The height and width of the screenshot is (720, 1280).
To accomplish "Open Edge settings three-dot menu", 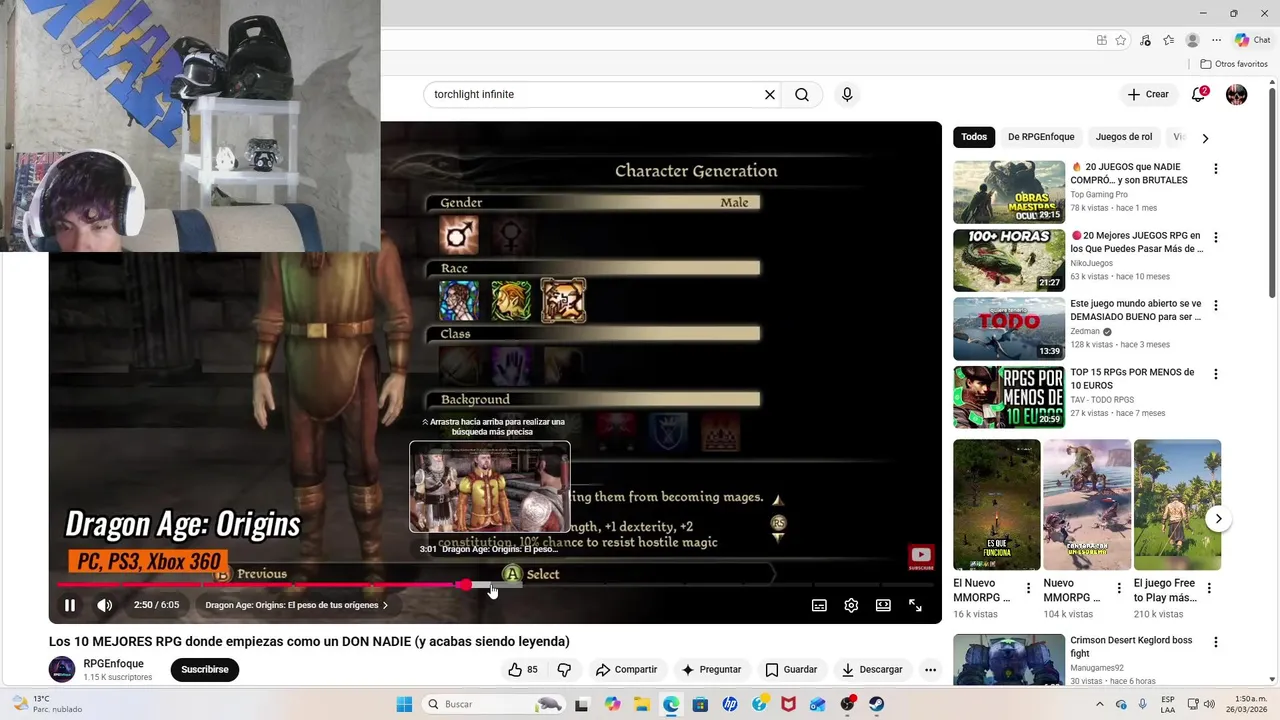I will (x=1216, y=40).
